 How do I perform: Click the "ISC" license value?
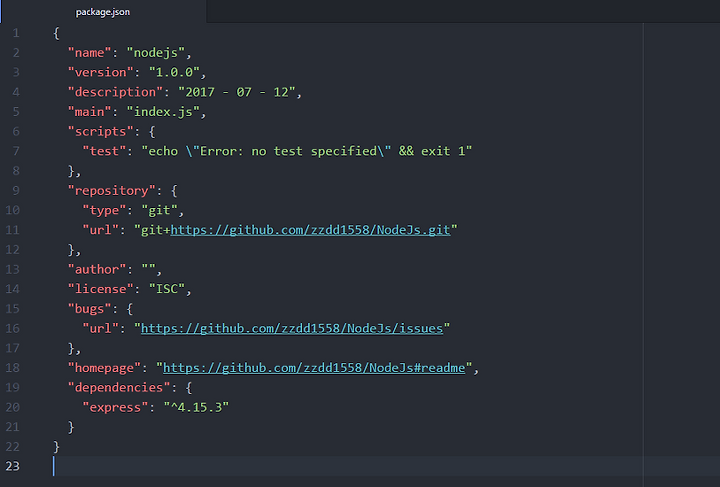coord(167,289)
